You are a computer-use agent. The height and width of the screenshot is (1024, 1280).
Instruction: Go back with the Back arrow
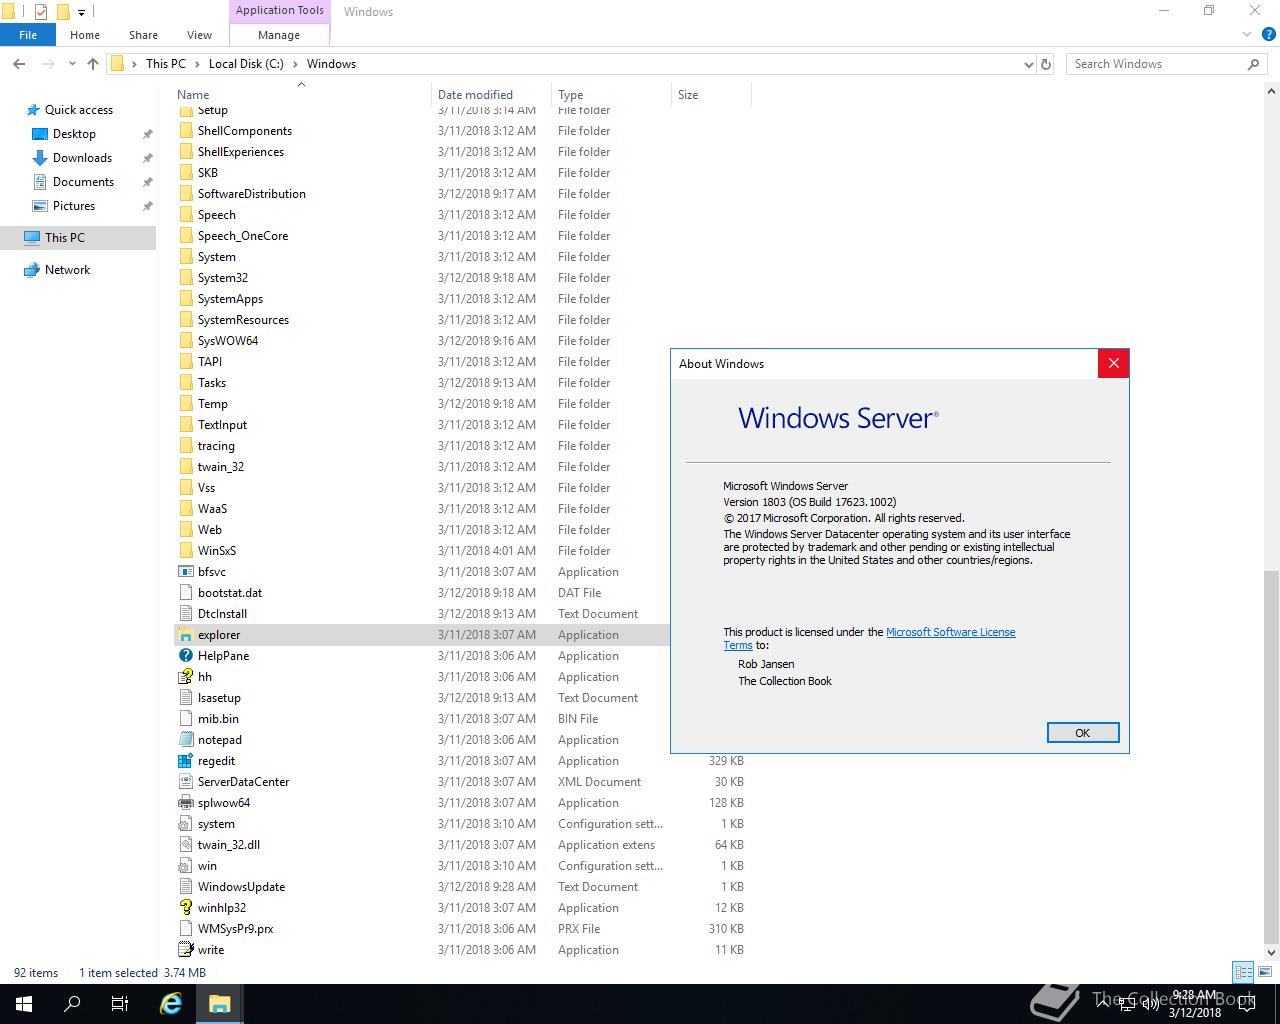(x=19, y=64)
